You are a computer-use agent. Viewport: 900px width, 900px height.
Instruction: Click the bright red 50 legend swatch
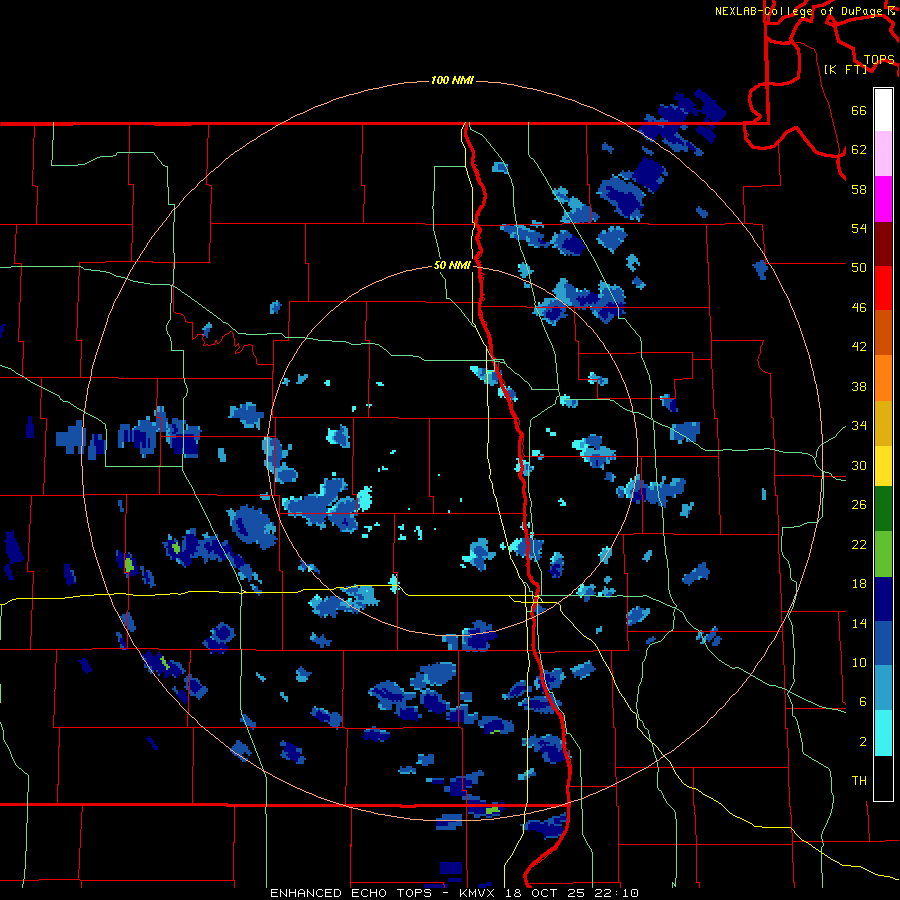click(x=883, y=288)
